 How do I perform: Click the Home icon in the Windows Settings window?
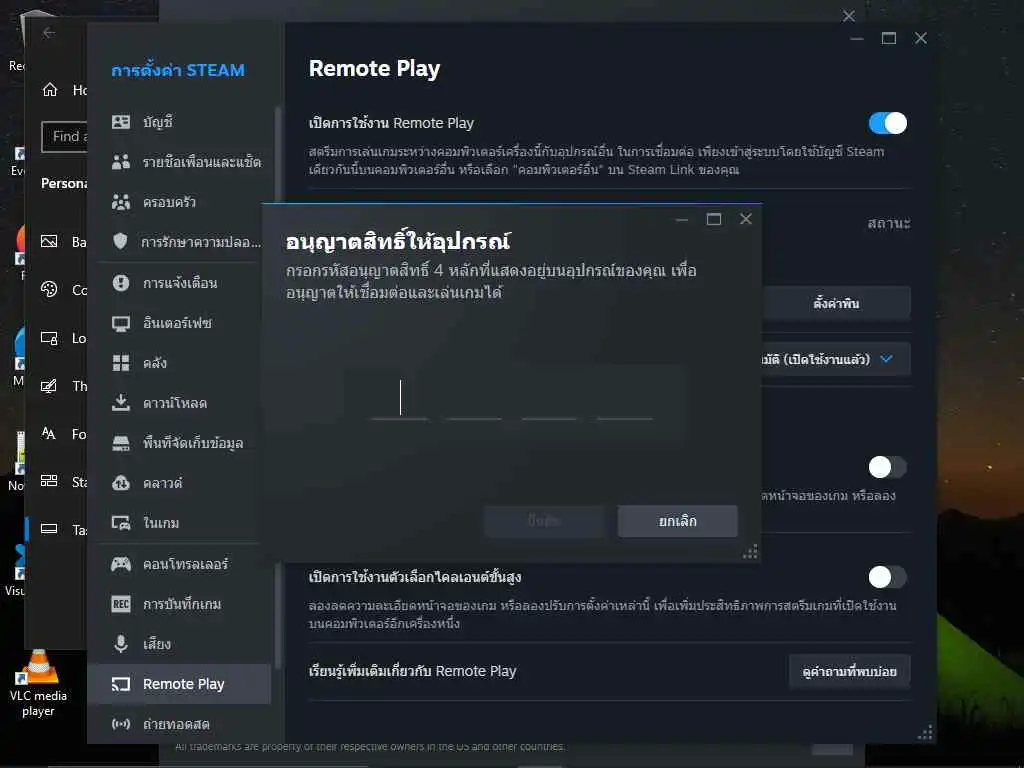coord(50,89)
